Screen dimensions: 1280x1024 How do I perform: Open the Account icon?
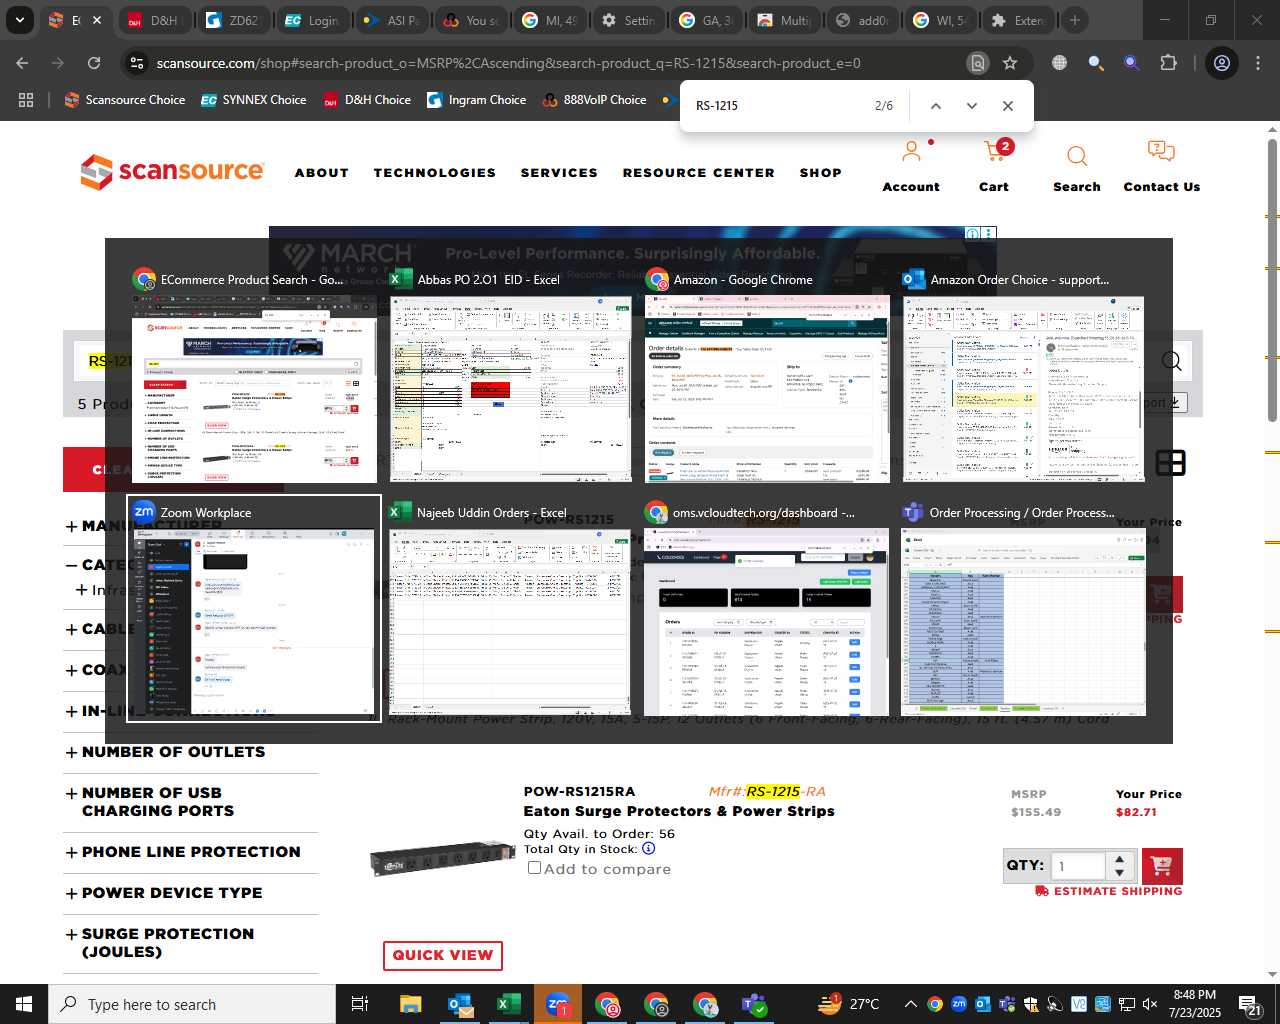pos(911,152)
